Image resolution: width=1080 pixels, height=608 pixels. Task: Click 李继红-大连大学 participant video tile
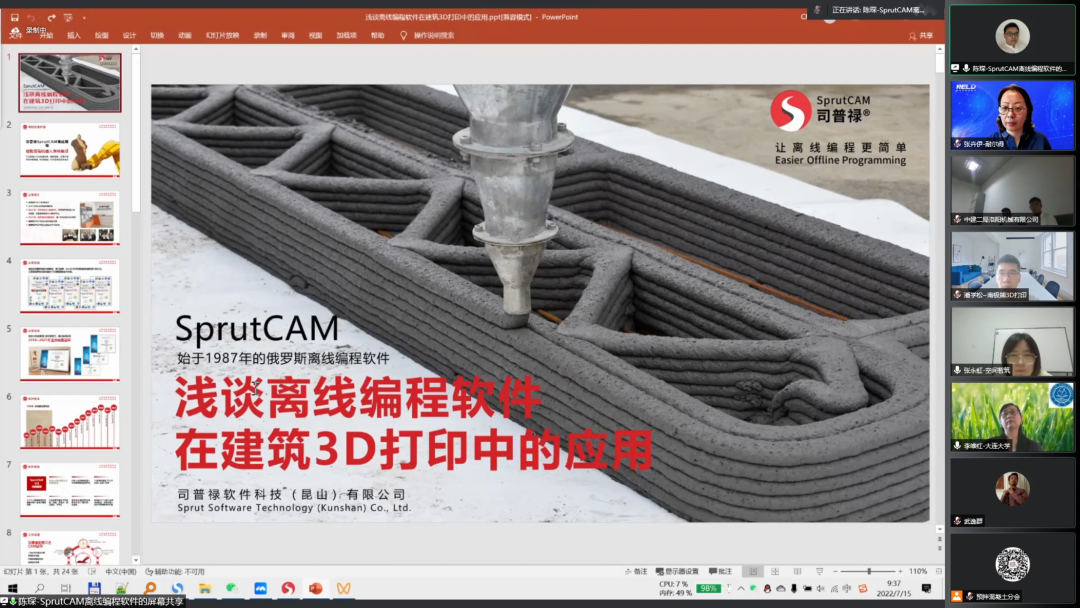pos(1012,417)
